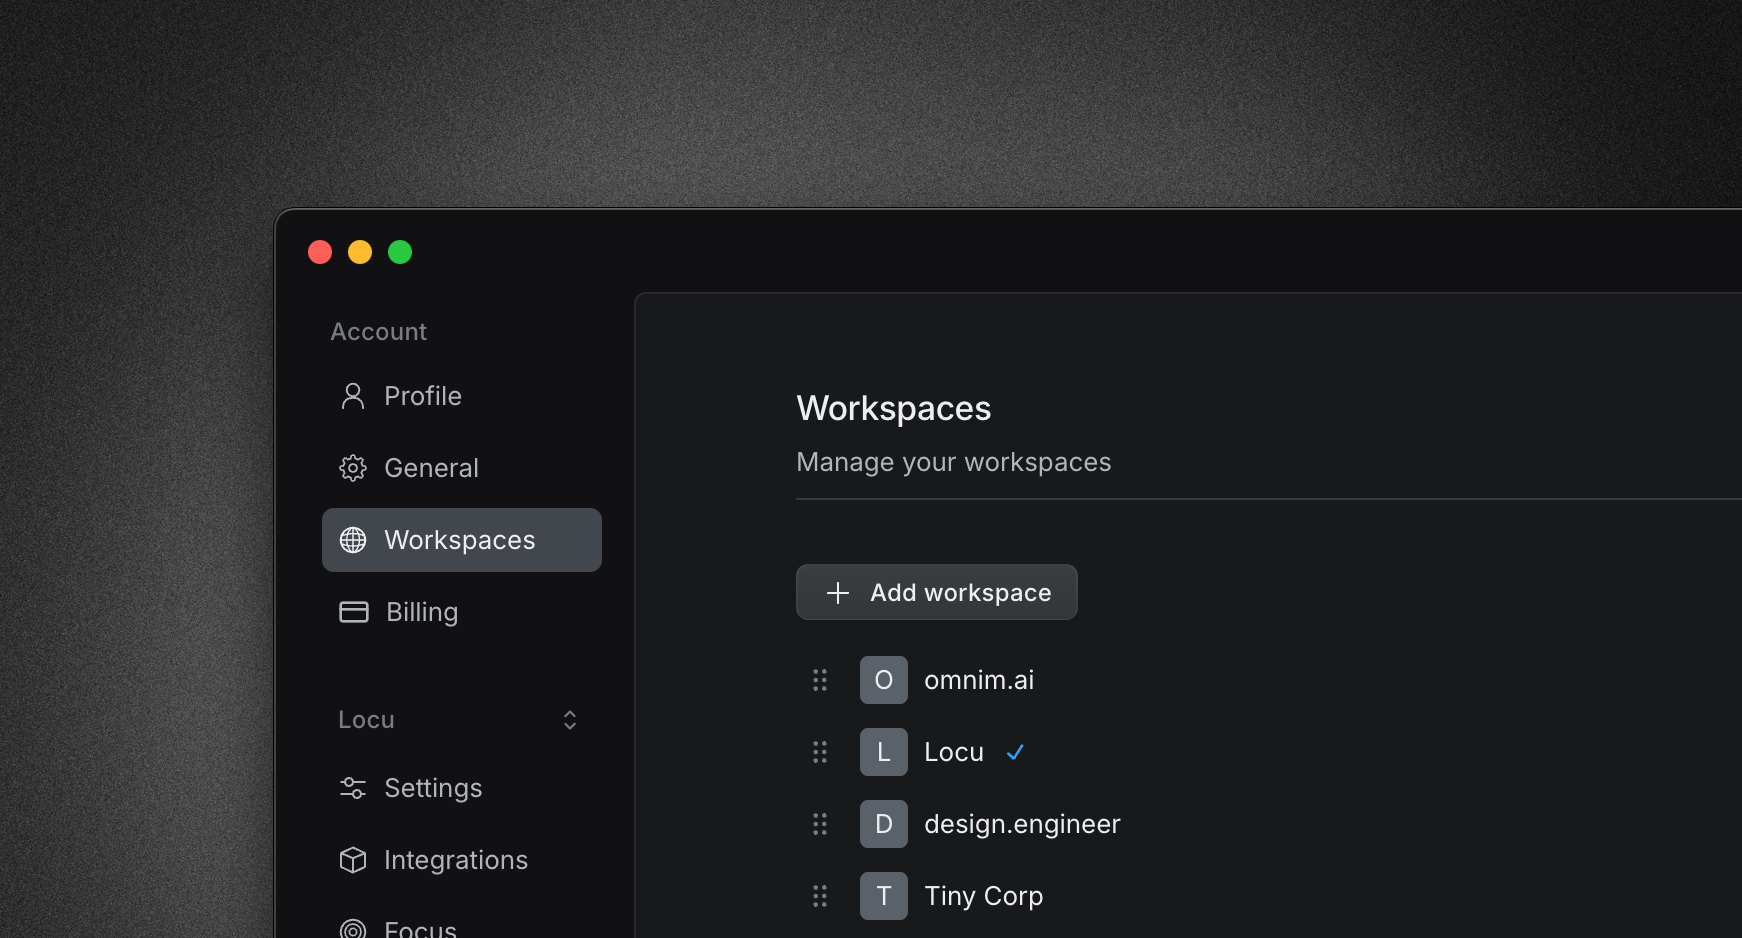The image size is (1742, 938).
Task: Click the blue checkmark beside Locu
Action: tap(1015, 752)
